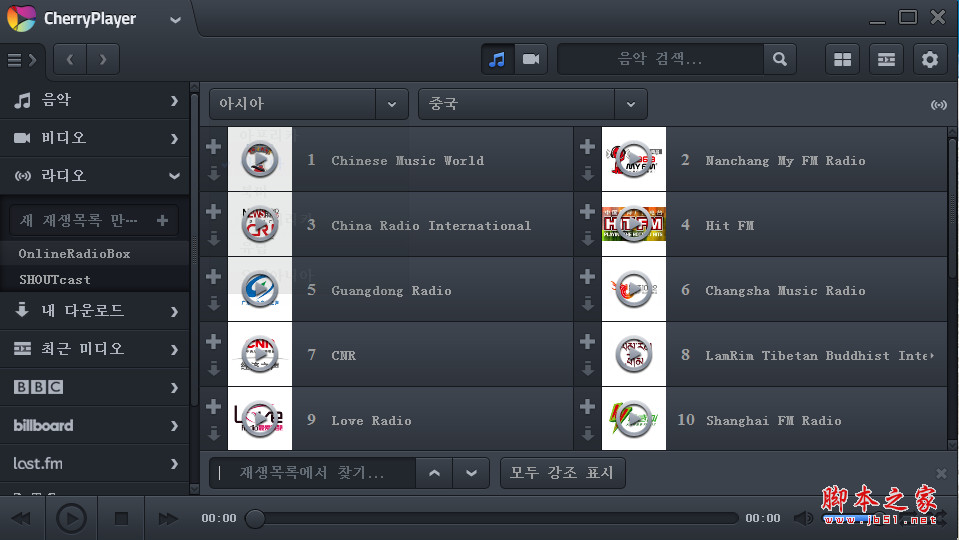The image size is (959, 540).
Task: Play Chinese Music World thumbnail
Action: pyautogui.click(x=260, y=160)
